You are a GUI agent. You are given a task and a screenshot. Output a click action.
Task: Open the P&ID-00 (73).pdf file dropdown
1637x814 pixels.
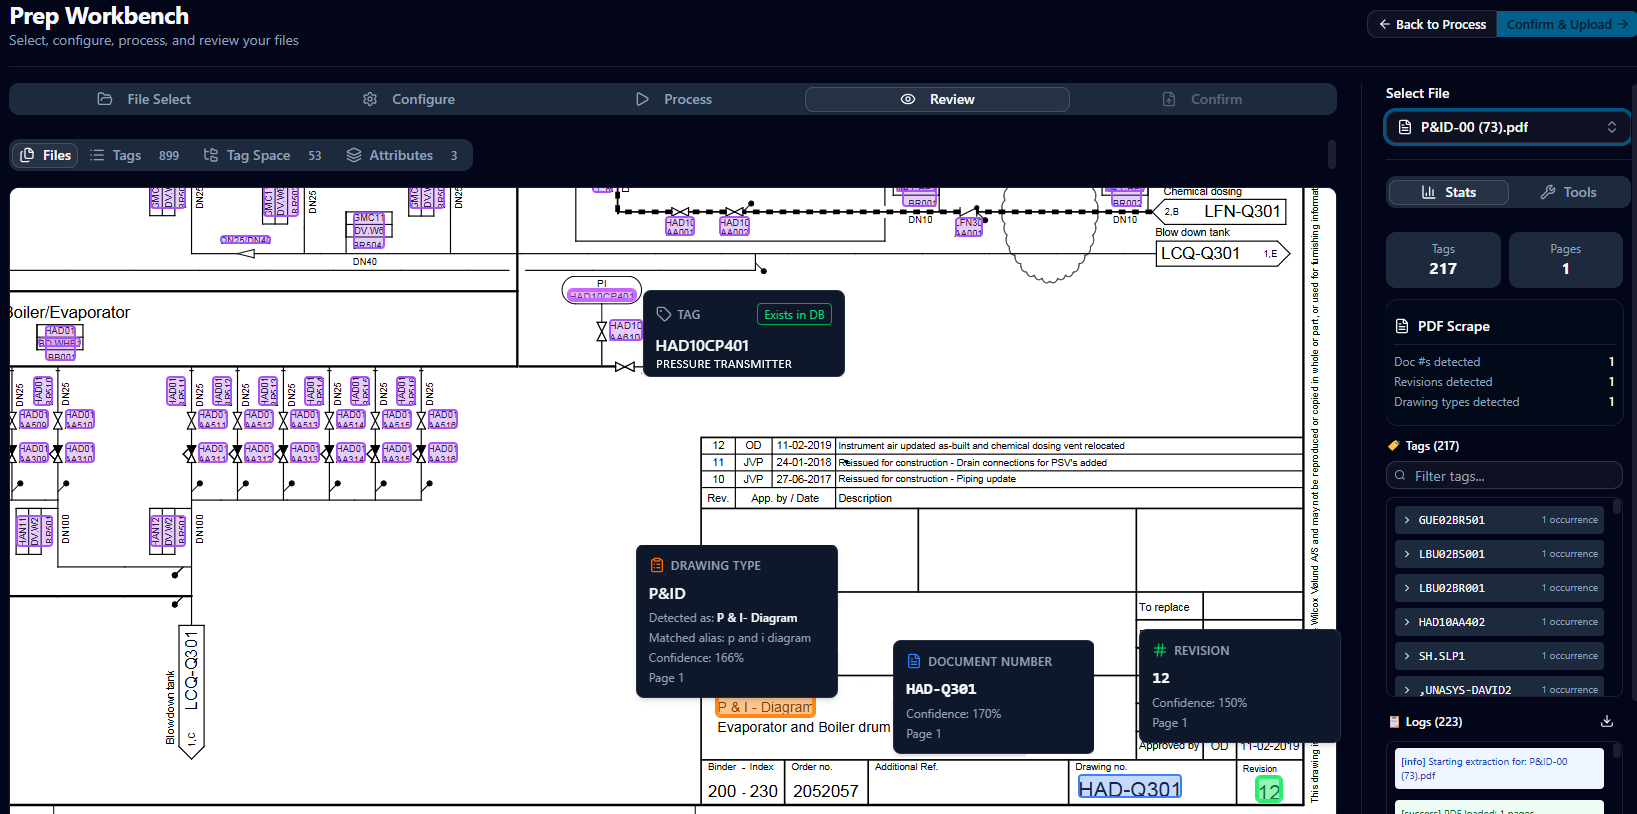(x=1507, y=127)
